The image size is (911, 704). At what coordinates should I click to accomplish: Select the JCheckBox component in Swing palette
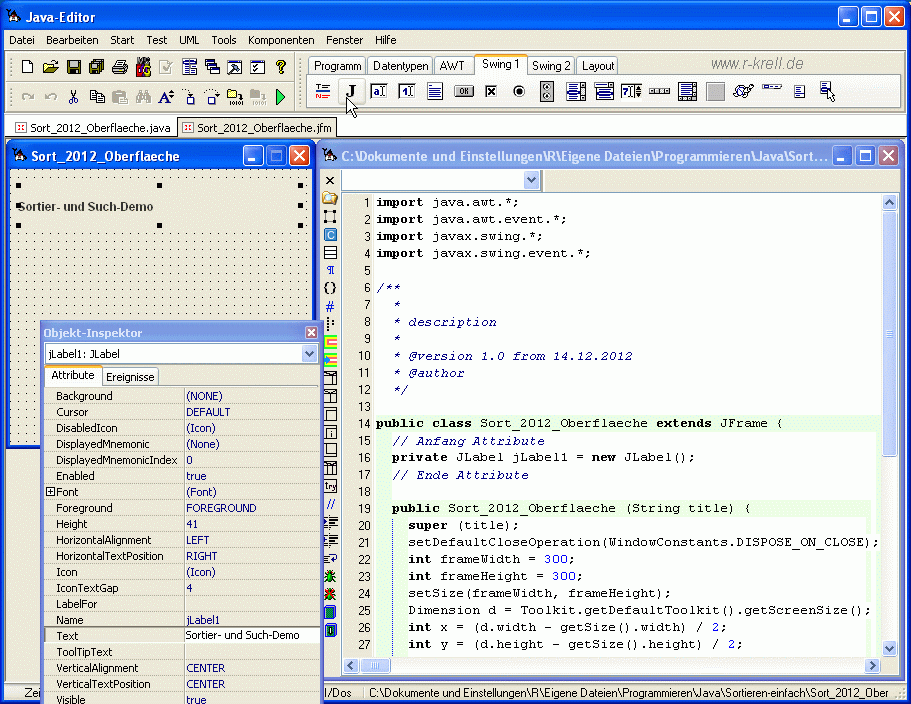(491, 92)
